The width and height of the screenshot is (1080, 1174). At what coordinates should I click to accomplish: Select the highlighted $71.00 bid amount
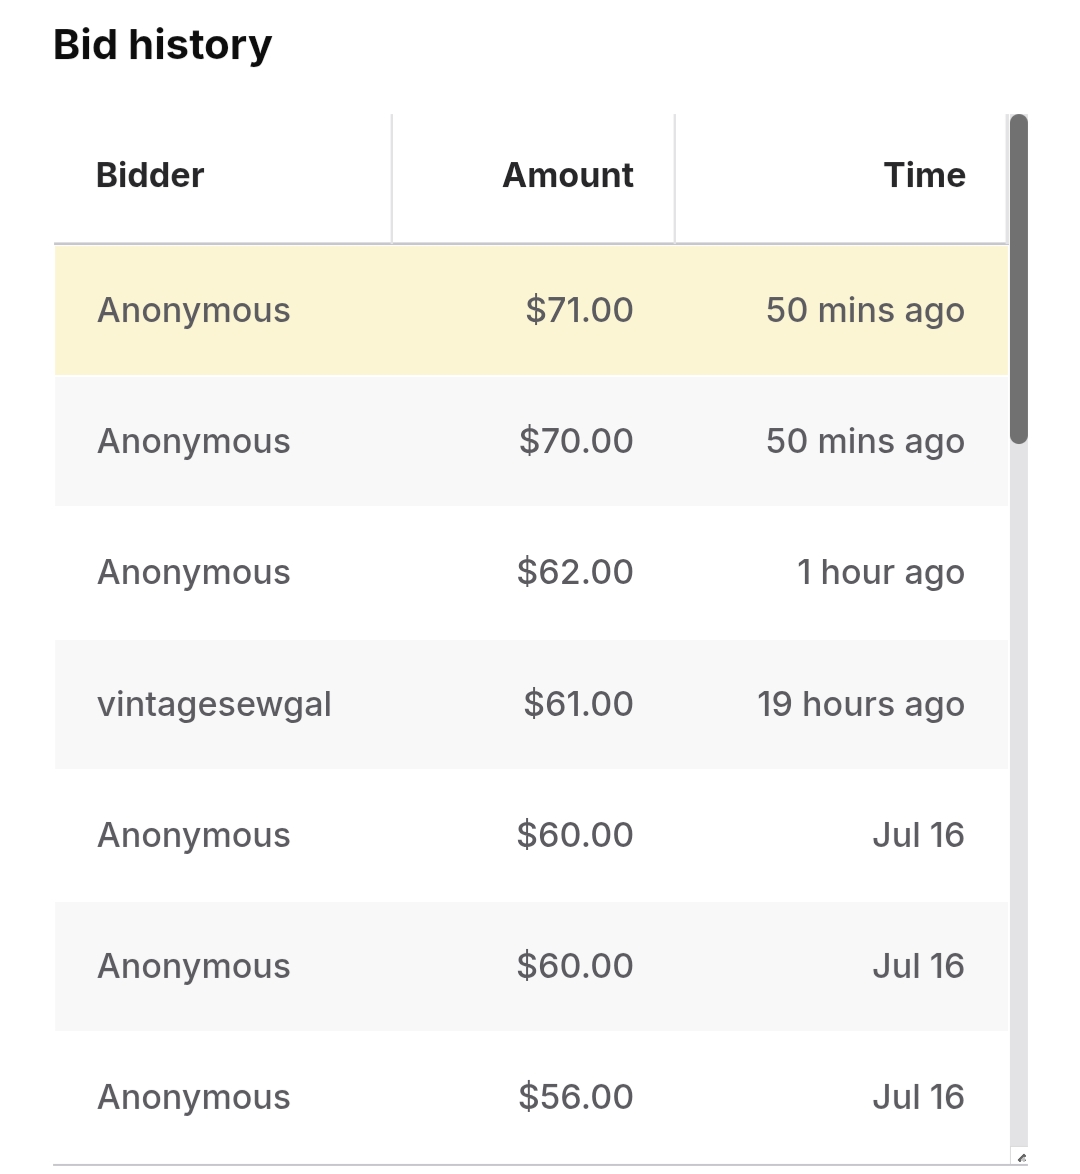tap(579, 311)
